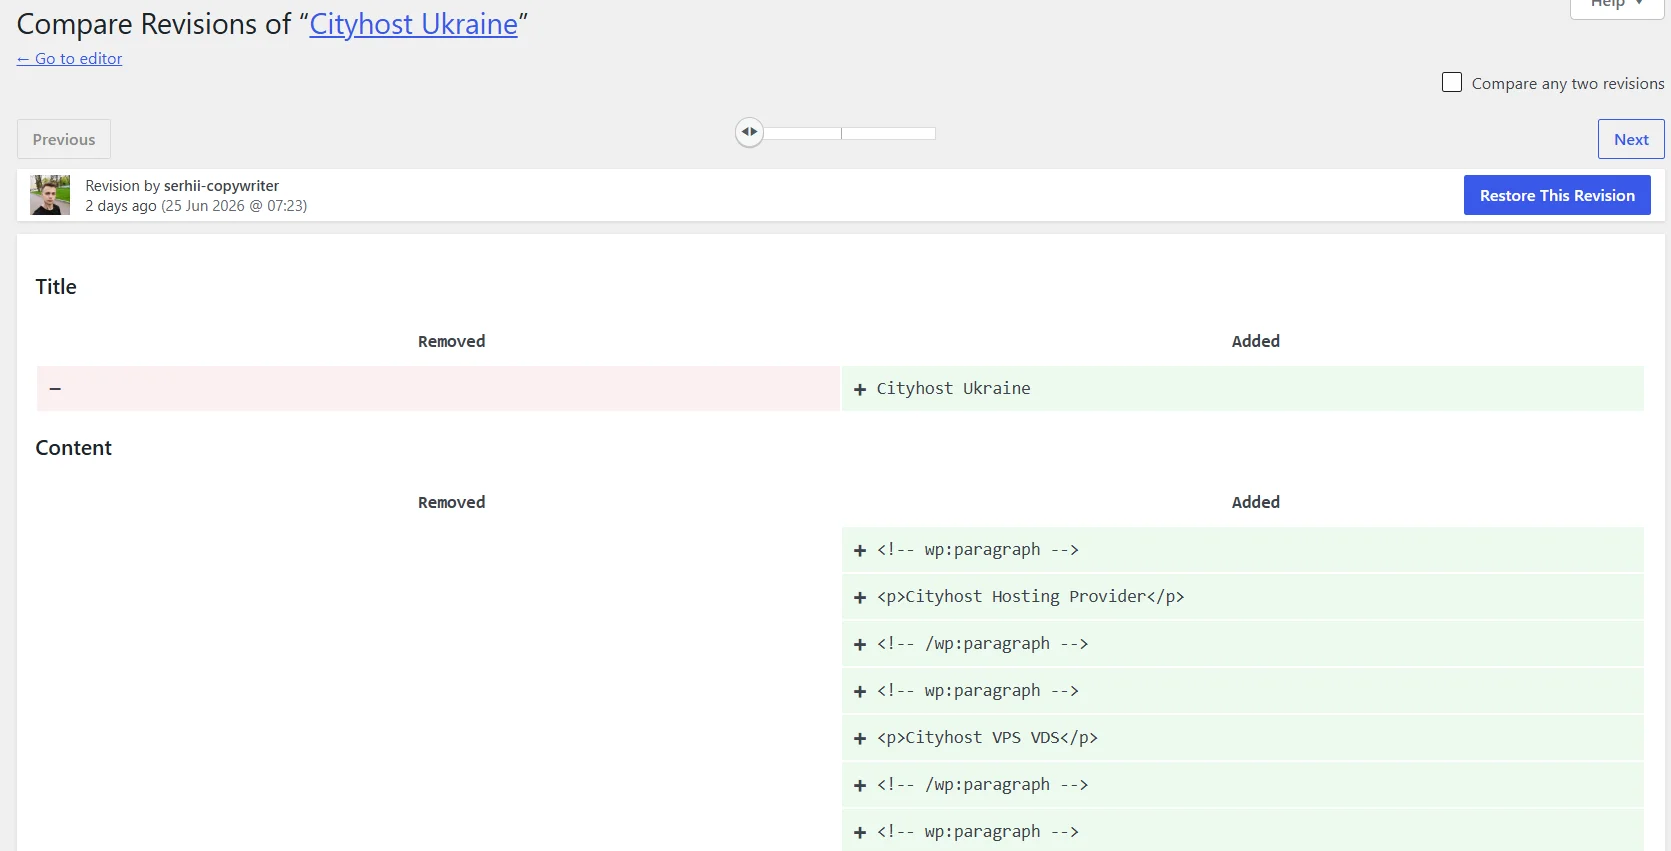Click the revision timestamp 25 Jun 2026
Screen dimensions: 1671x851
coord(205,206)
